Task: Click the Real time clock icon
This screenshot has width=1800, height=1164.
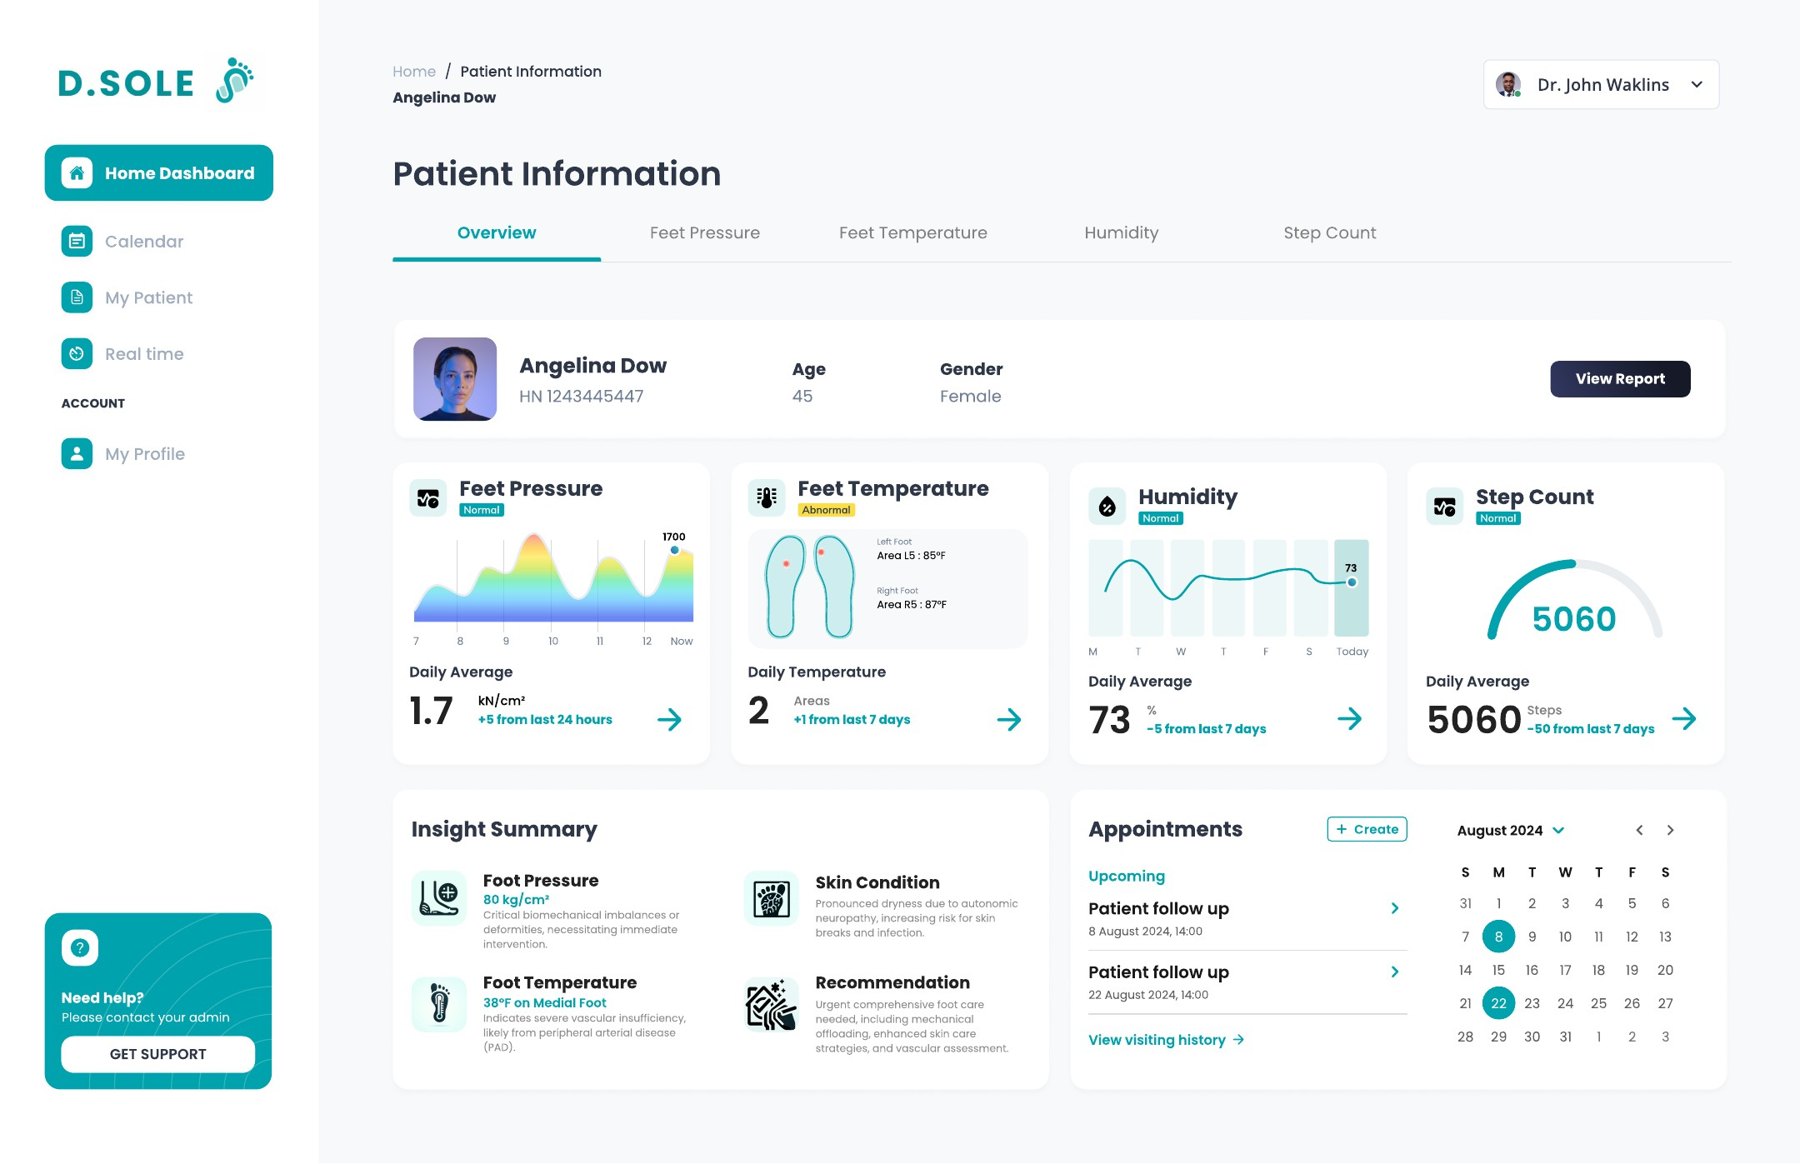Action: 77,353
